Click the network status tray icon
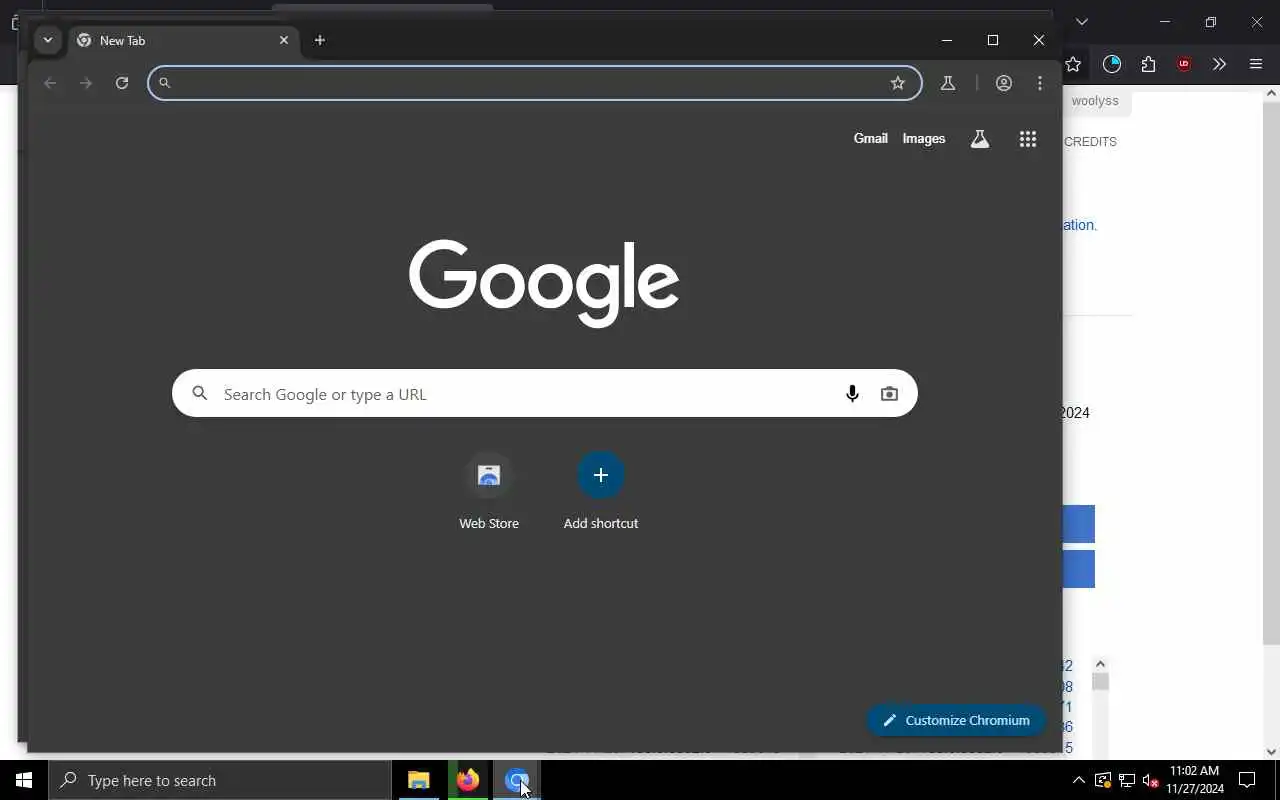The image size is (1280, 800). click(x=1127, y=780)
